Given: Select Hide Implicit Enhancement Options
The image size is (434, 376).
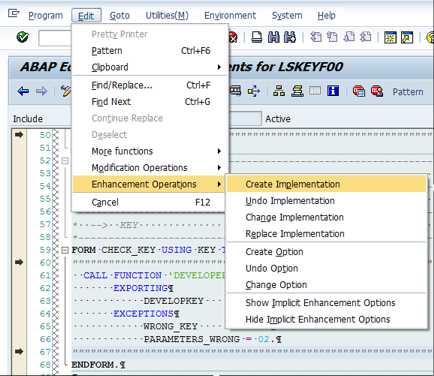Looking at the screenshot, I should click(x=326, y=319).
